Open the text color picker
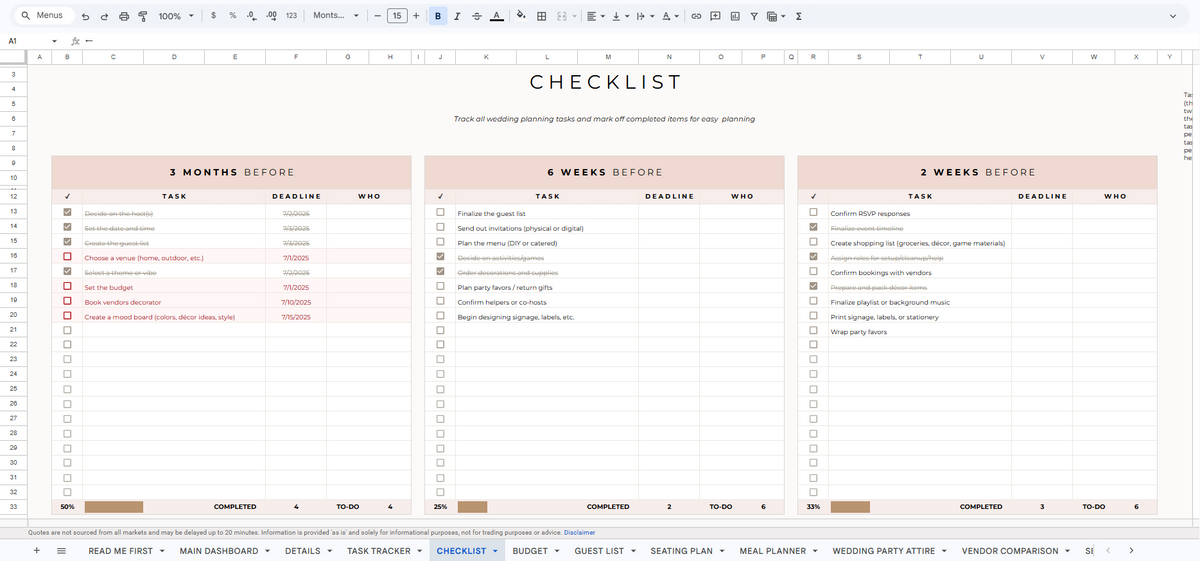This screenshot has width=1200, height=561. coord(496,16)
